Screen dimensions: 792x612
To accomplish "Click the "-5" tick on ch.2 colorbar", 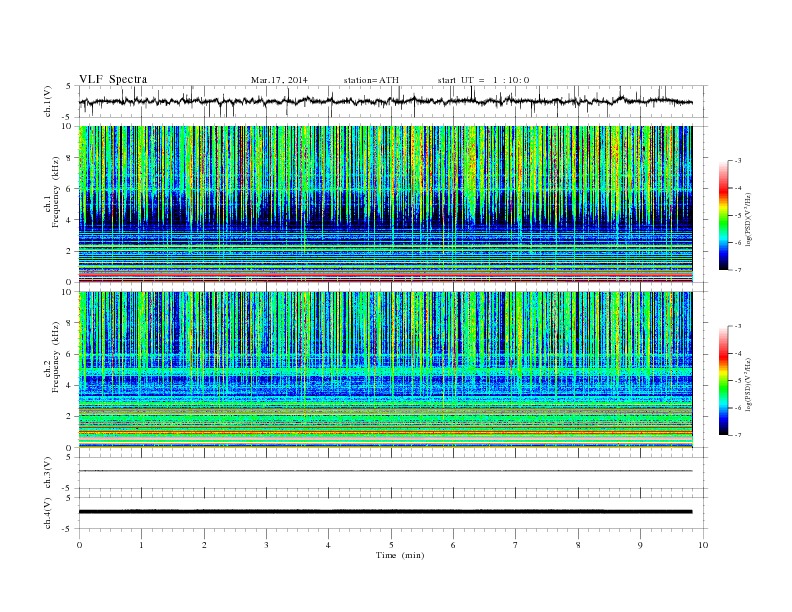I will 738,381.
